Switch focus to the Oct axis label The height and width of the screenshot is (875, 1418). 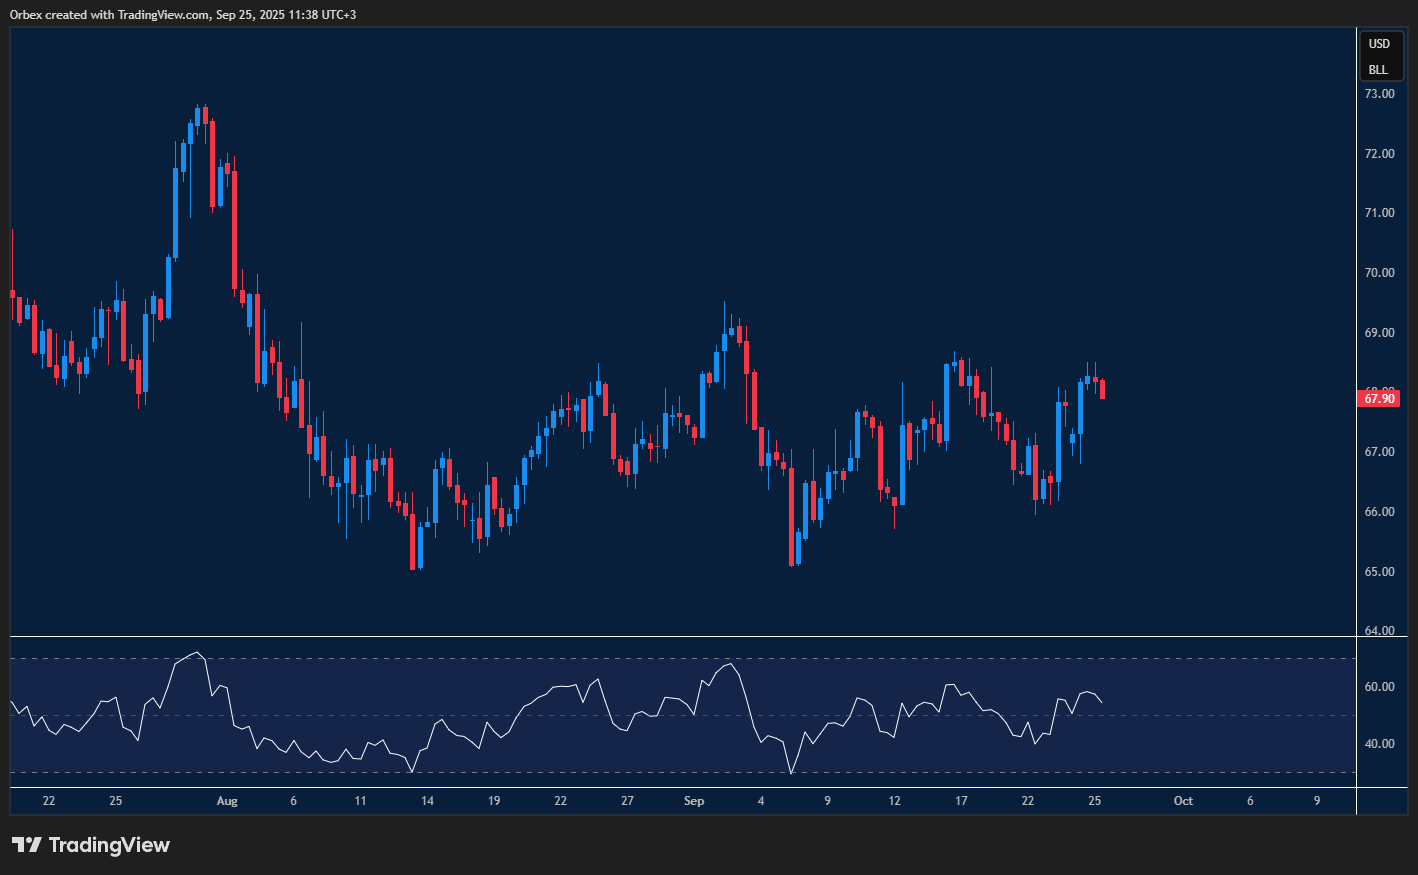(1183, 801)
